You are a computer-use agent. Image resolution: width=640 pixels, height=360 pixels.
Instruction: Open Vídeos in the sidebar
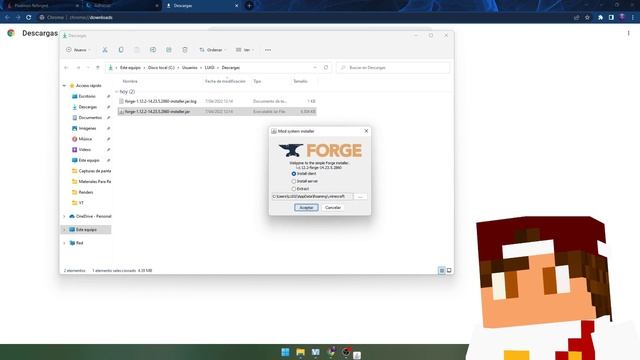84,149
